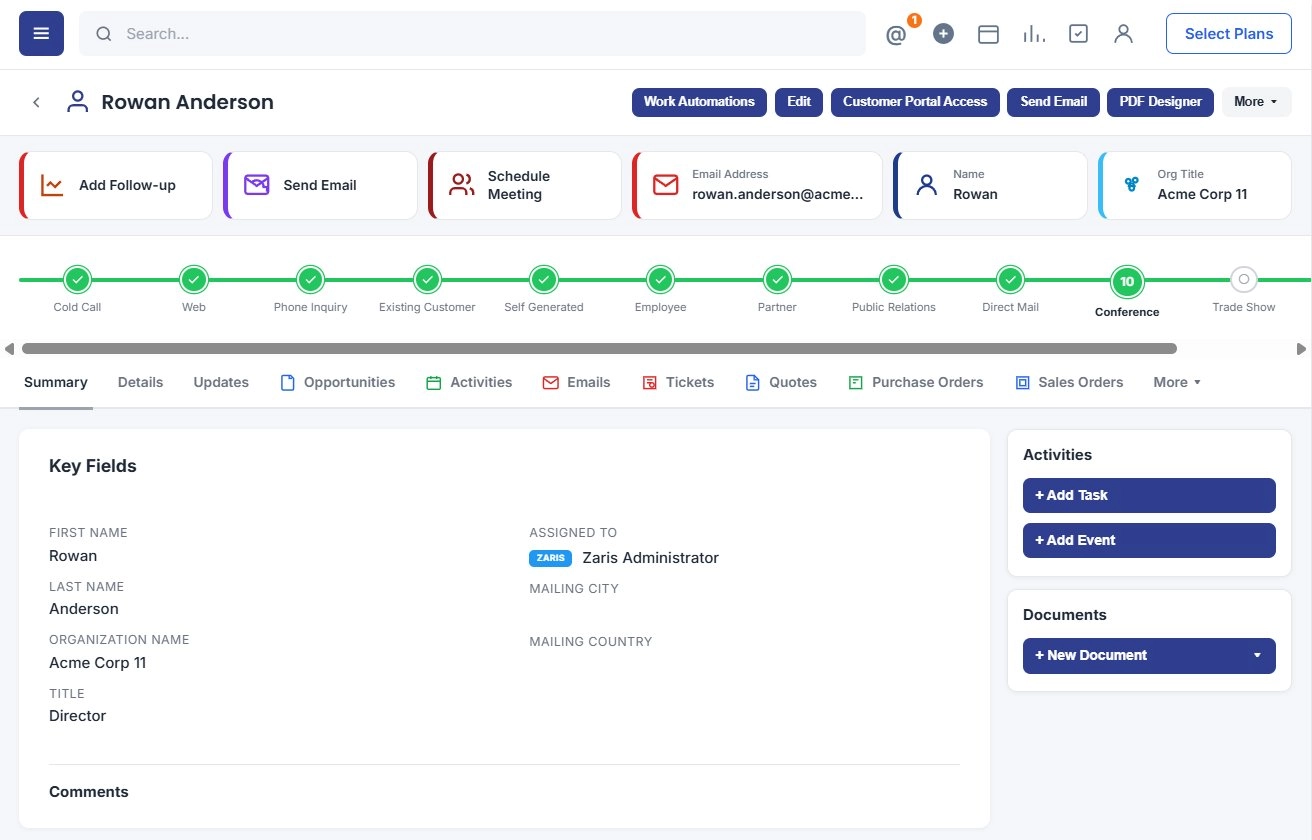Image resolution: width=1312 pixels, height=840 pixels.
Task: Open the Opportunities tab
Action: click(338, 382)
